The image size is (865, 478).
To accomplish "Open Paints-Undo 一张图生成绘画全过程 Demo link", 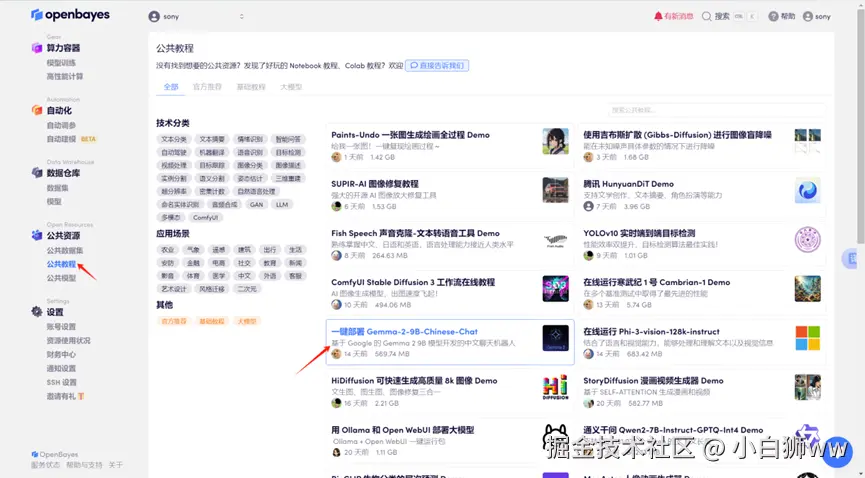I will [x=410, y=135].
